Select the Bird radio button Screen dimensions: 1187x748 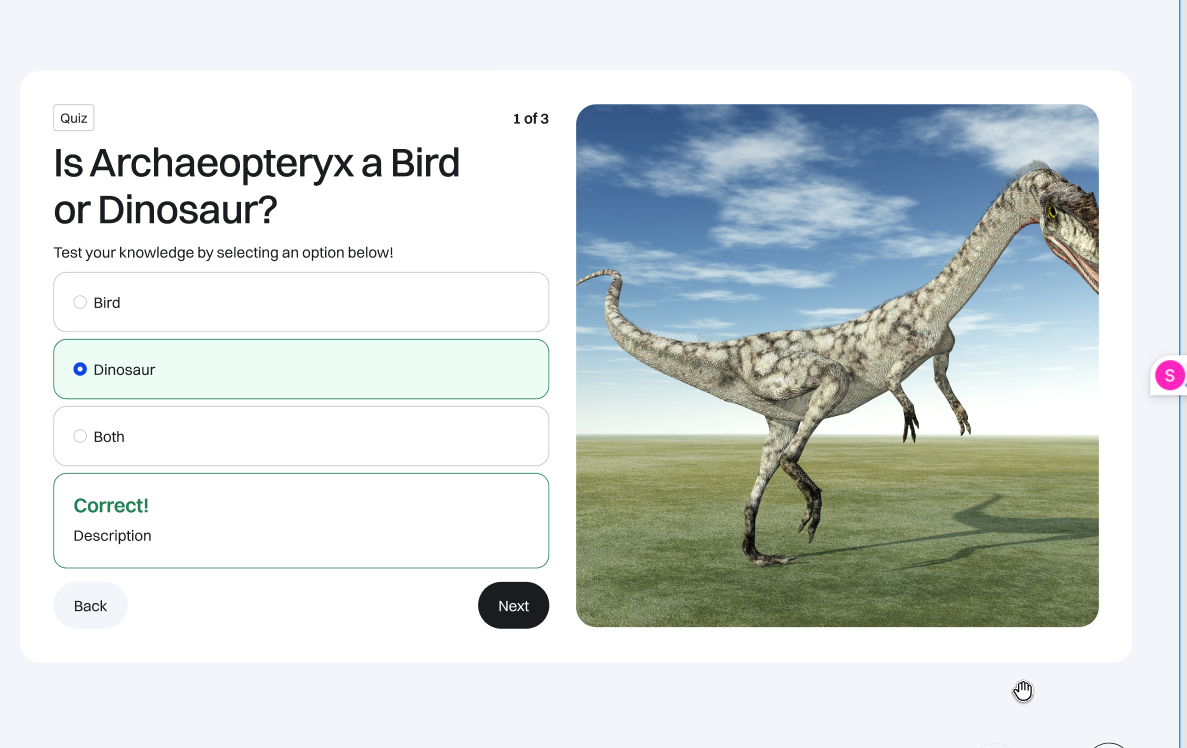79,302
